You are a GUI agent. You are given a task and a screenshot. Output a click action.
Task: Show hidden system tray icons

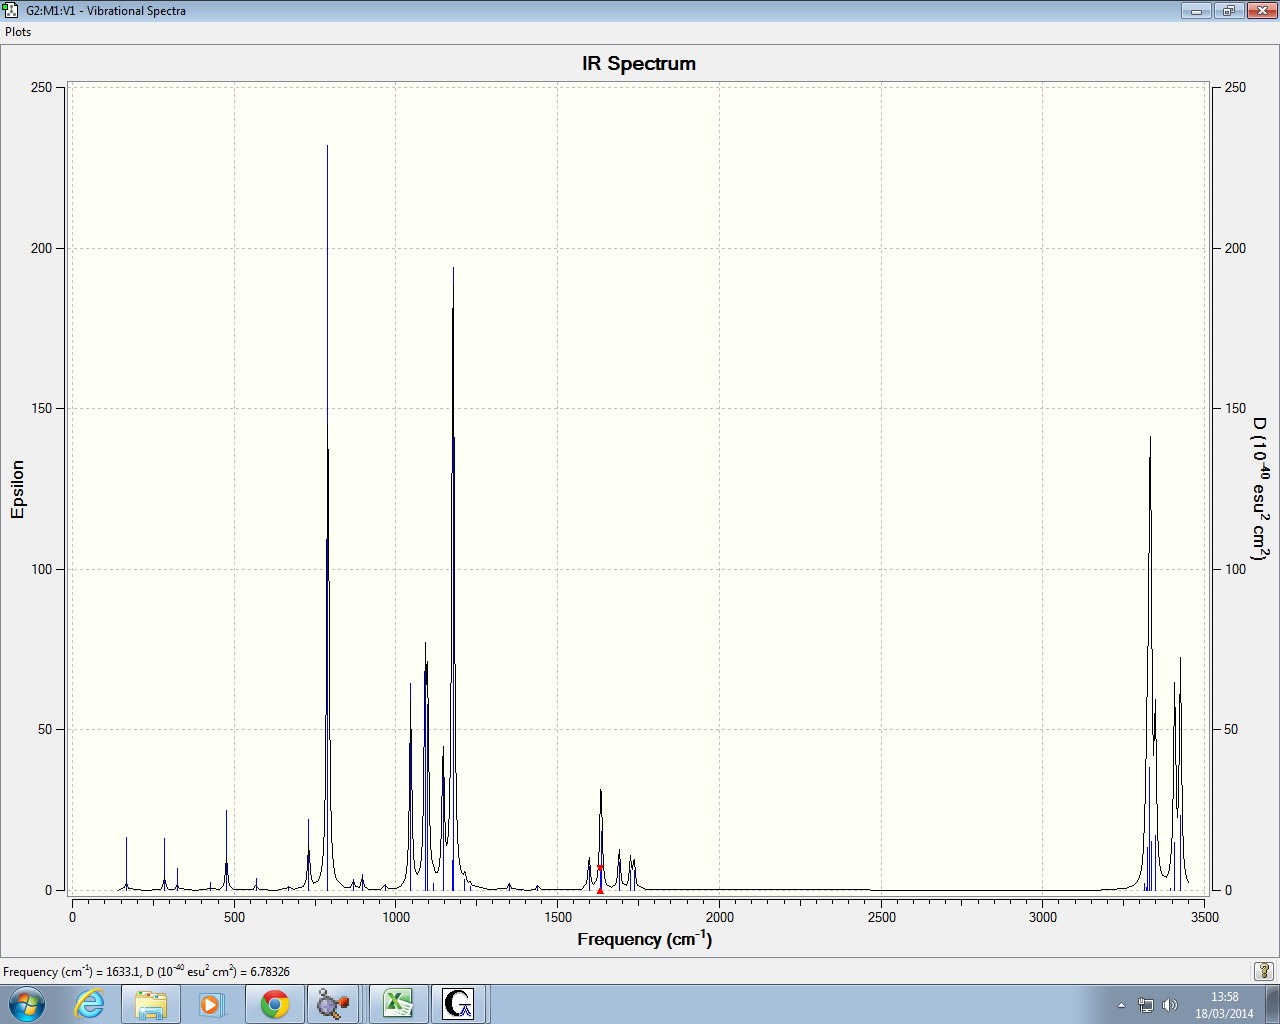(x=1121, y=1005)
